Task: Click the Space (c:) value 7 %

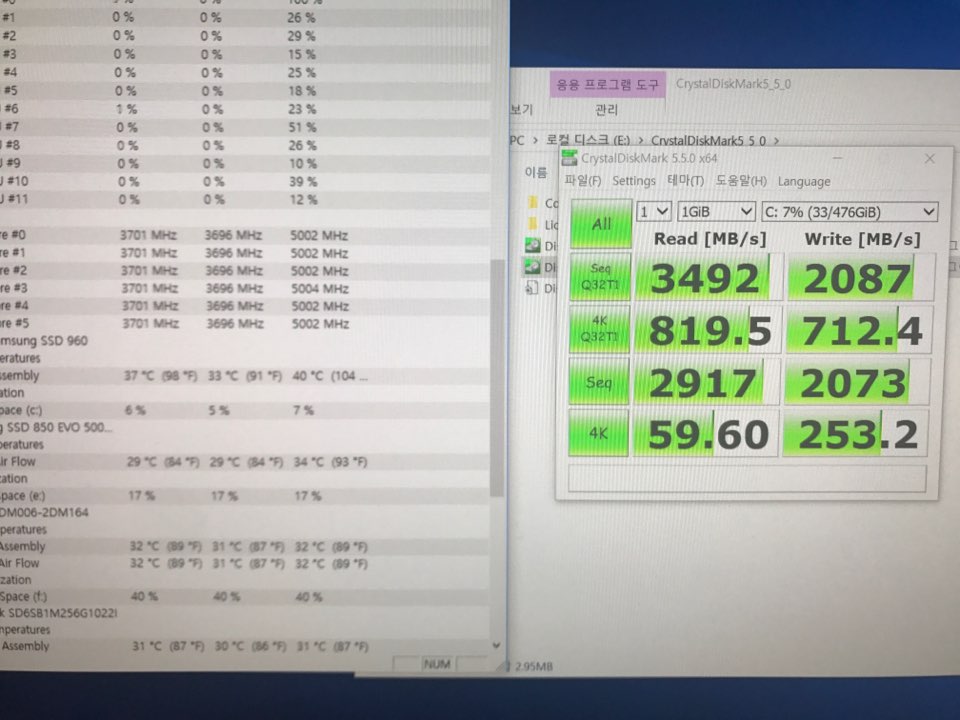Action: [x=303, y=410]
